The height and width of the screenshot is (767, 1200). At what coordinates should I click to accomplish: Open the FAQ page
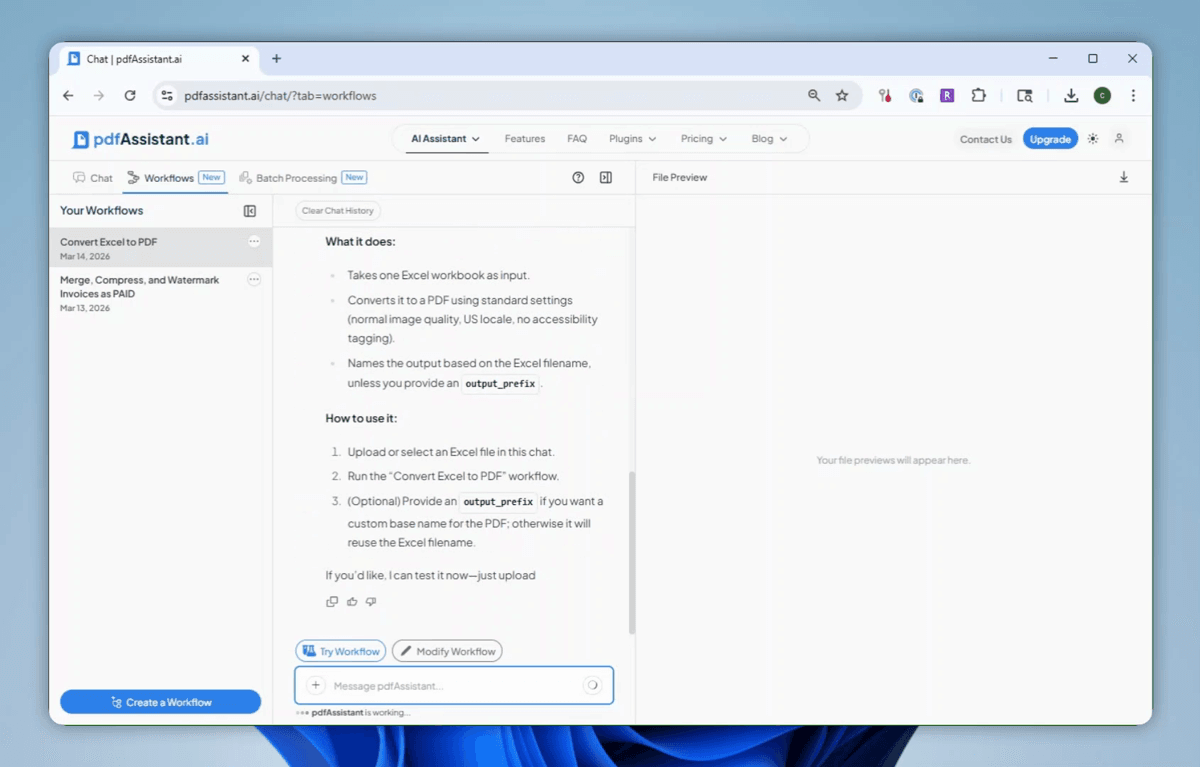[577, 139]
